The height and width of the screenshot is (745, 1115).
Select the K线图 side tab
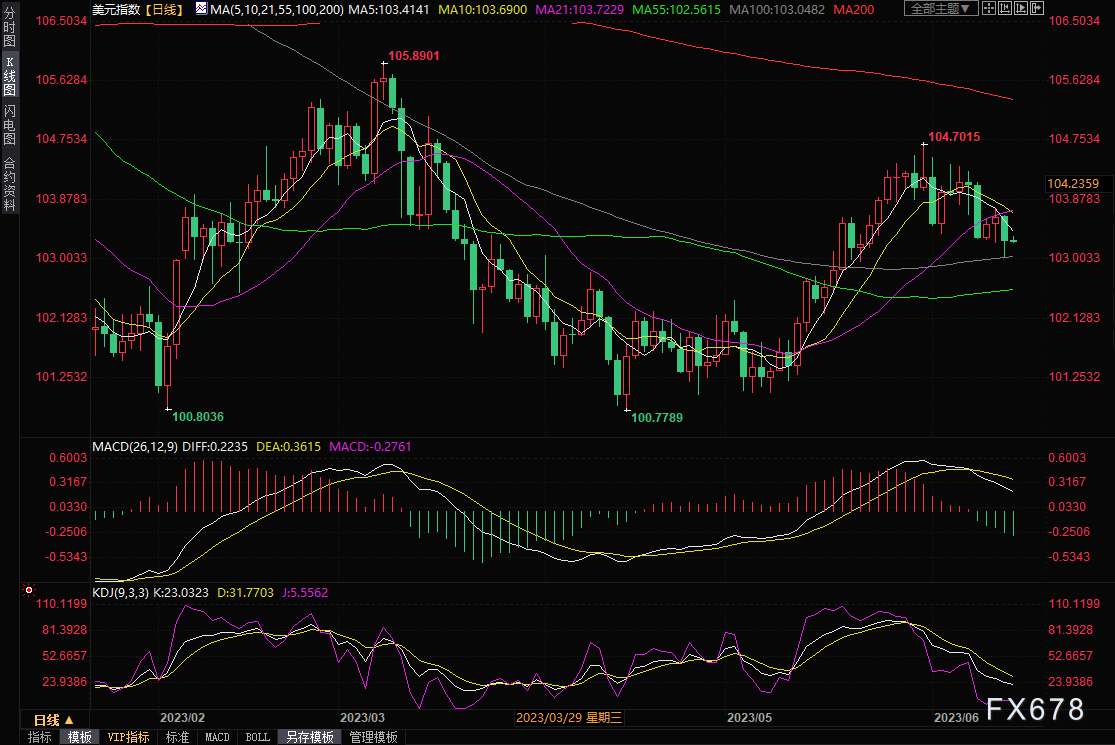(9, 76)
